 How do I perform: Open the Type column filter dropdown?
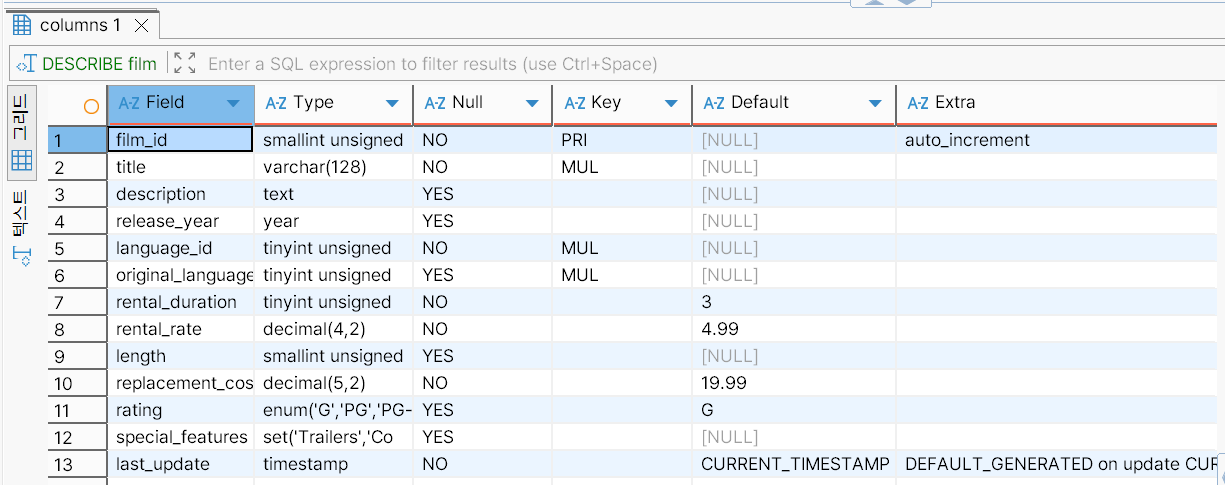tap(392, 103)
